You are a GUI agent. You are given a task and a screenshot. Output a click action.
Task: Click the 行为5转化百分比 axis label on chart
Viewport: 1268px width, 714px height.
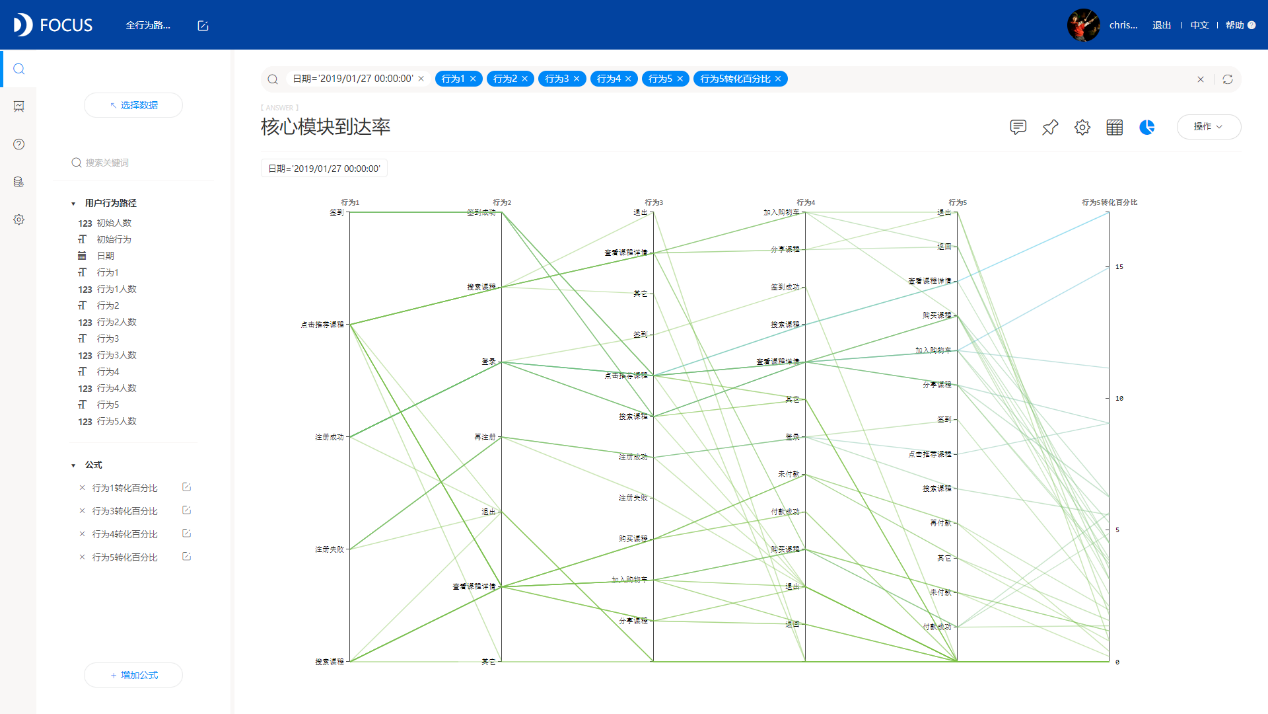point(1109,202)
